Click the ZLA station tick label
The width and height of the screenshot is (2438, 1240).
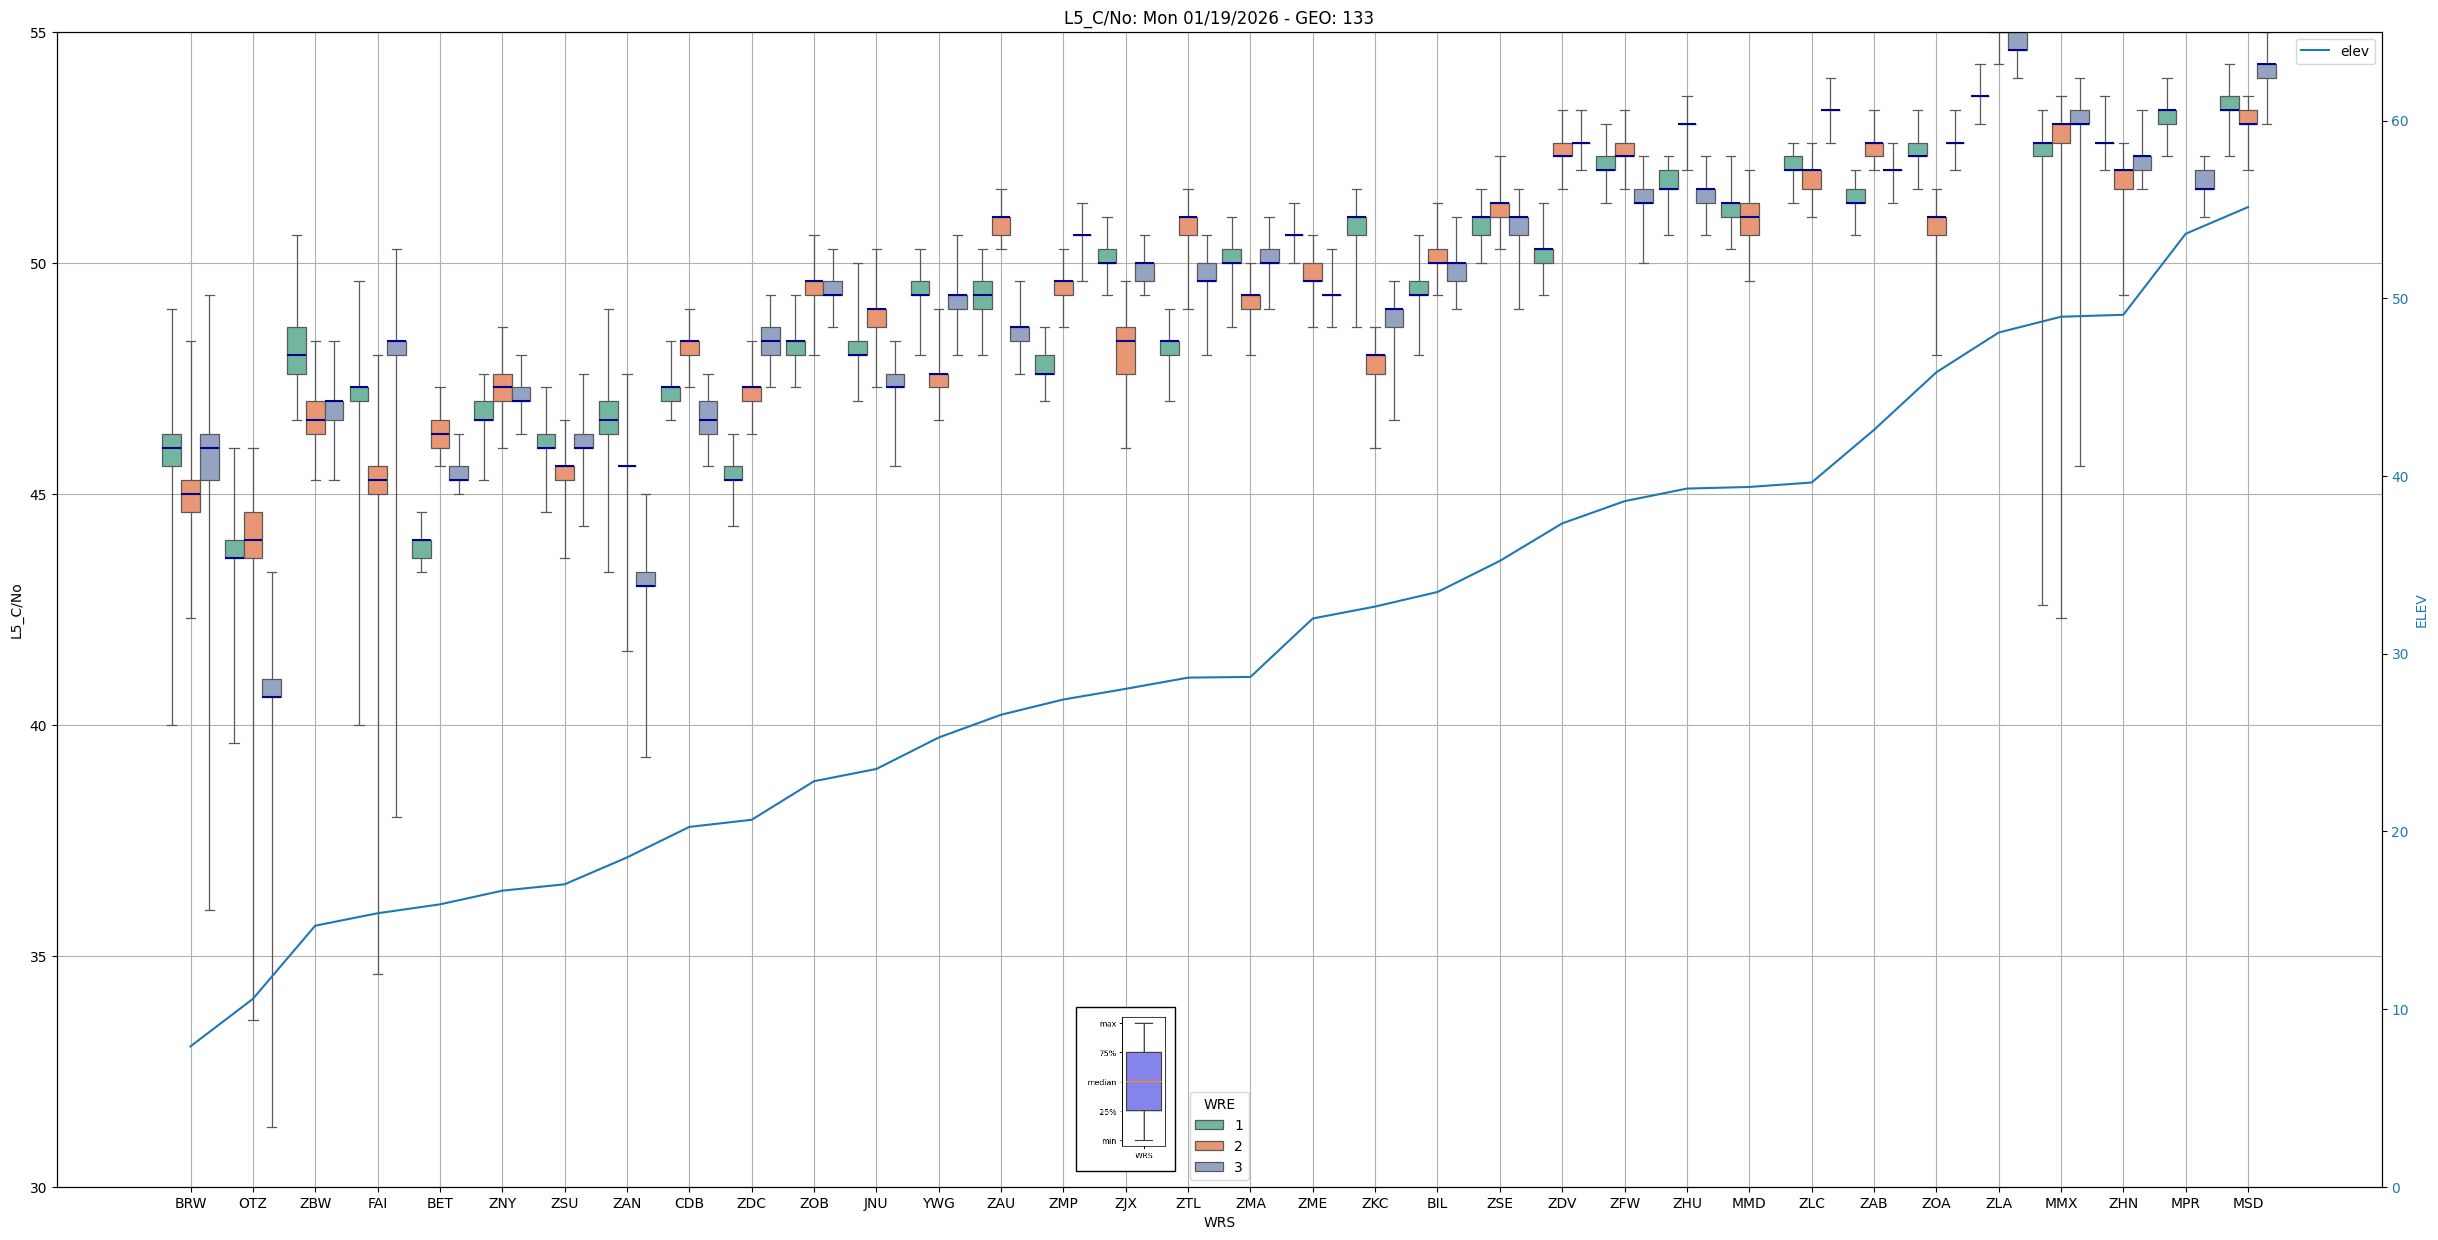[1998, 1203]
